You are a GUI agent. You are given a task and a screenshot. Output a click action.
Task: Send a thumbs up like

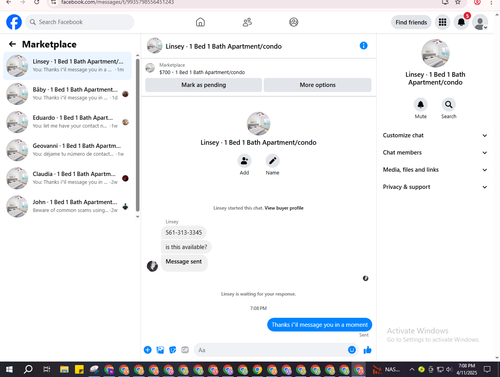point(367,350)
